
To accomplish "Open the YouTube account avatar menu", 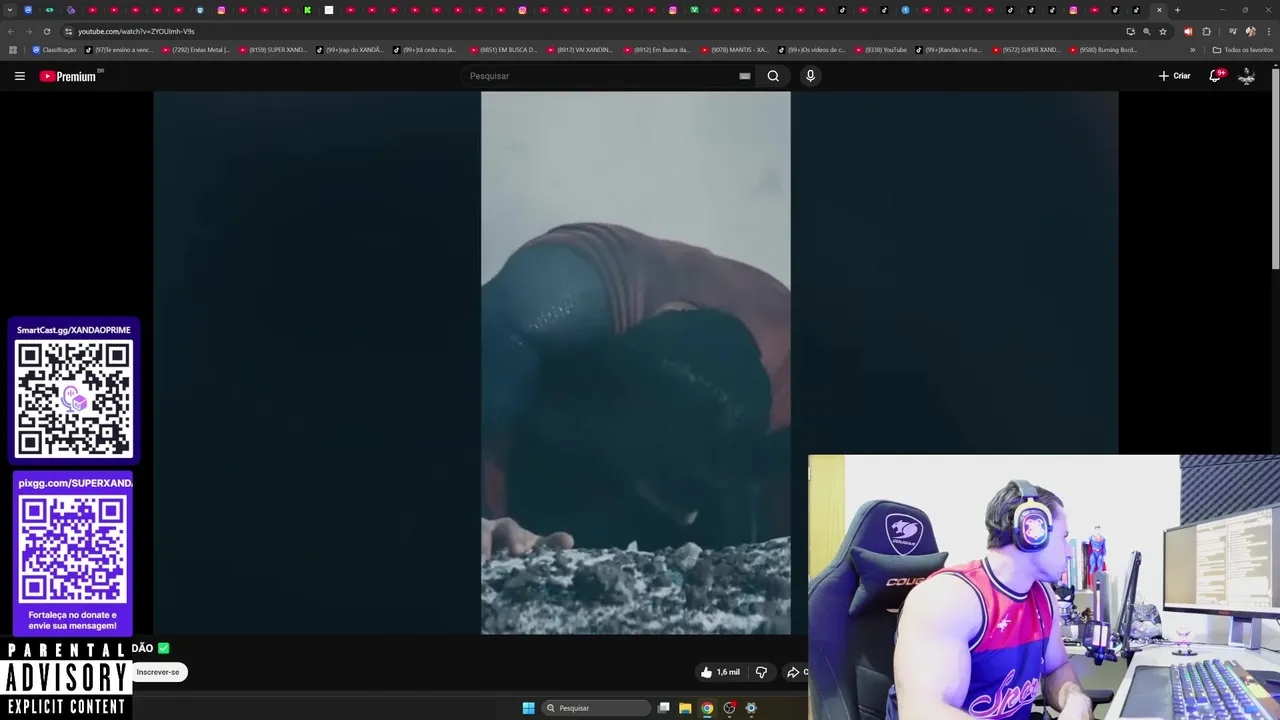I will point(1246,76).
